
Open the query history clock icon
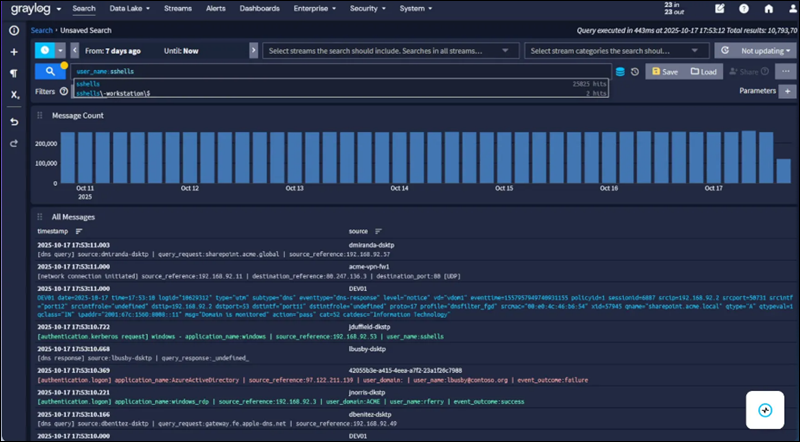click(x=635, y=71)
